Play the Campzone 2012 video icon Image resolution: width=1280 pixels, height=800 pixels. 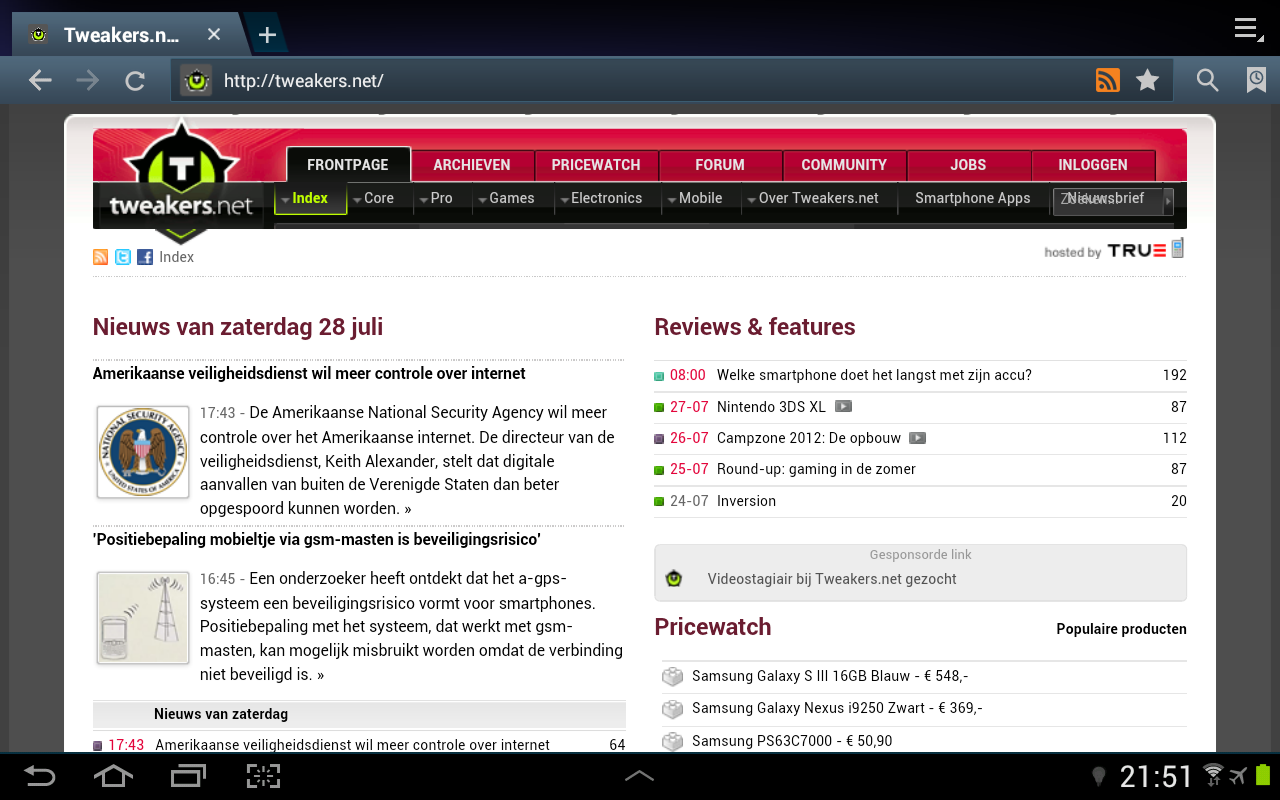tap(917, 438)
